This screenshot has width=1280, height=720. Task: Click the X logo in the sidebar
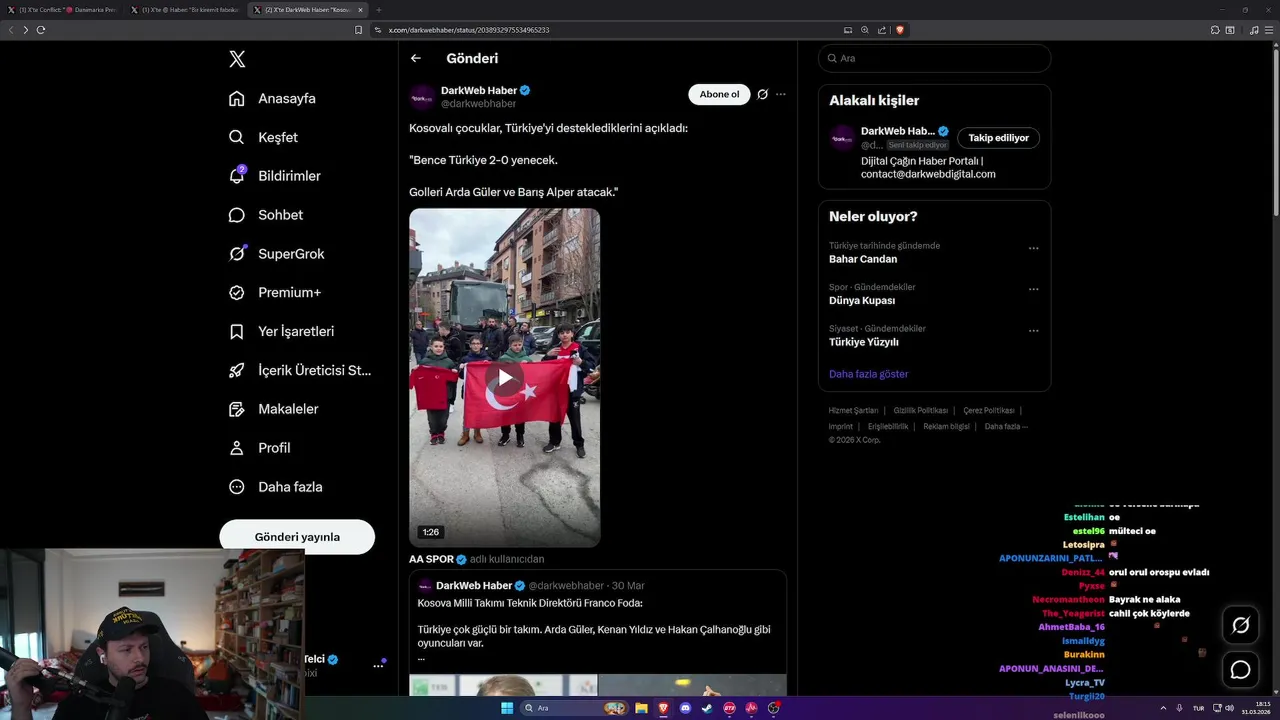coord(237,59)
